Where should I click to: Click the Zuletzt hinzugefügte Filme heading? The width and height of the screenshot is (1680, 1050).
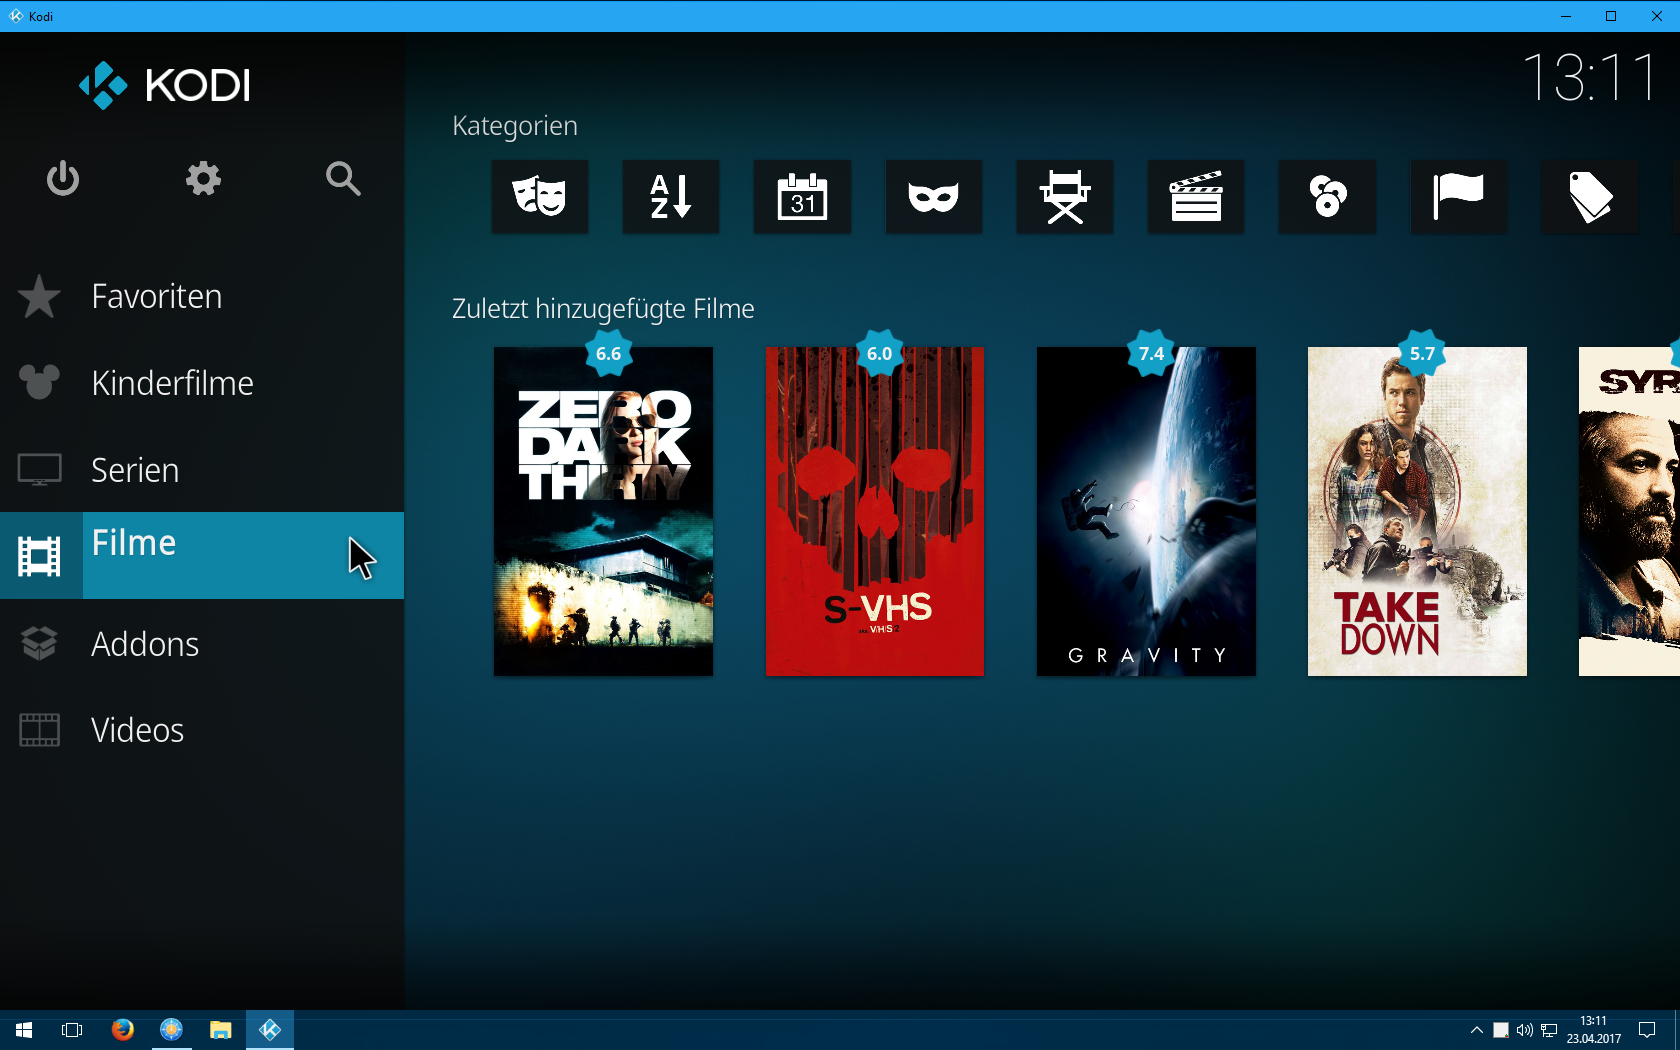pos(603,309)
